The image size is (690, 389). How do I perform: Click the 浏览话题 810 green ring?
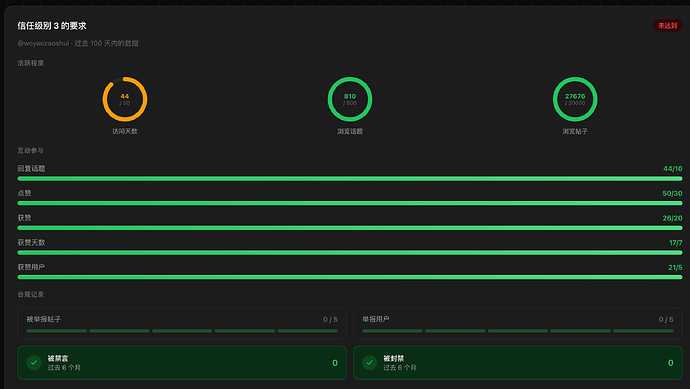350,99
